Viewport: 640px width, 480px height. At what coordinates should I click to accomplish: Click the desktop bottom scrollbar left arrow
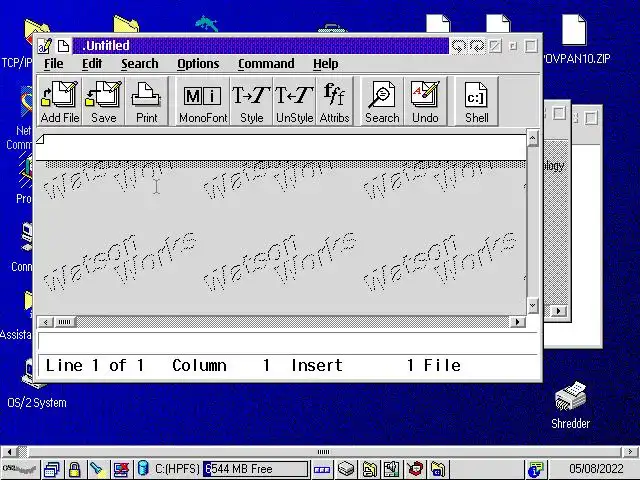pos(9,451)
